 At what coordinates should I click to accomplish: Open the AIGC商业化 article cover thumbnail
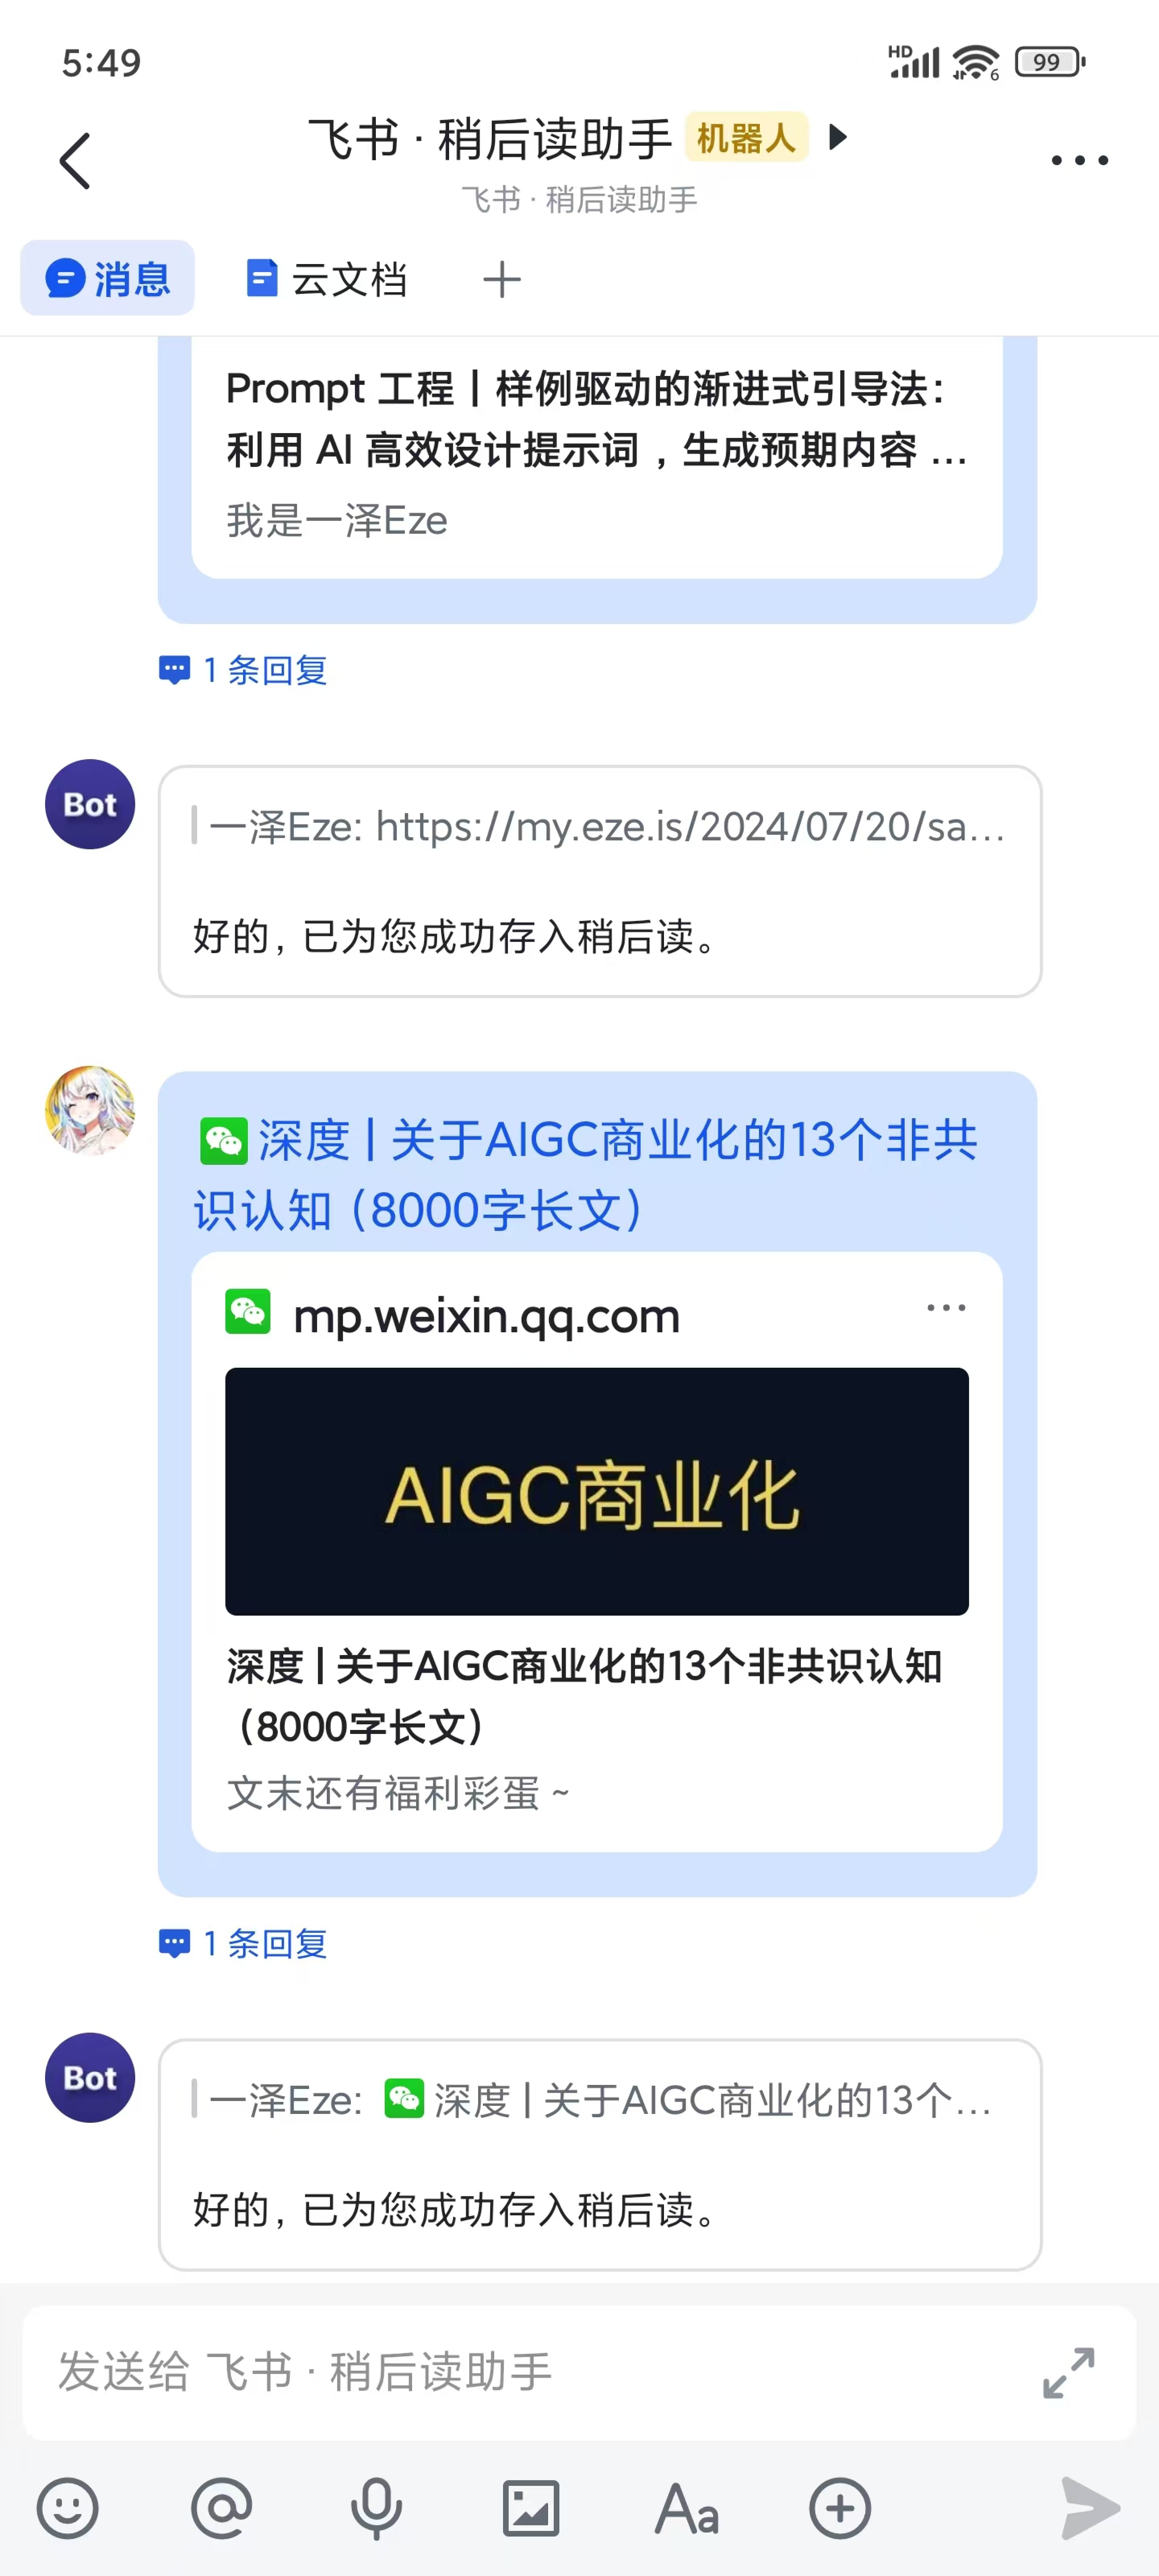pos(597,1491)
